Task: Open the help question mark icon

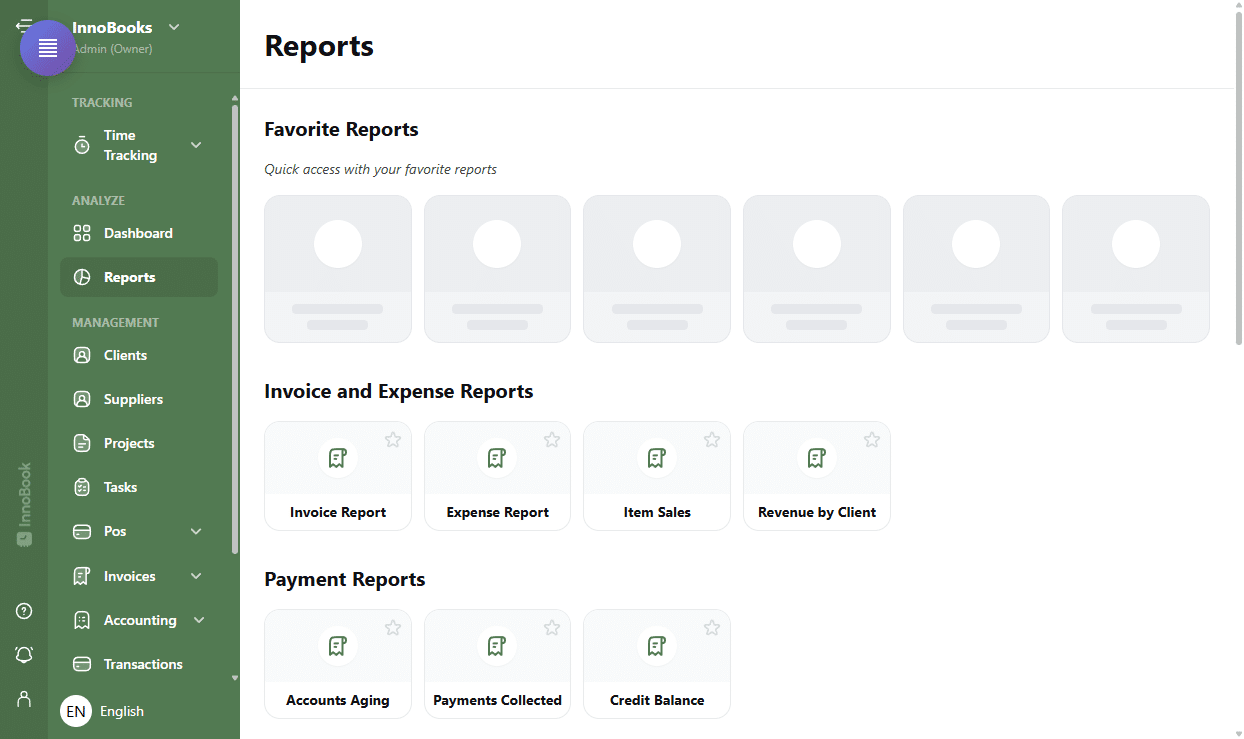Action: point(24,611)
